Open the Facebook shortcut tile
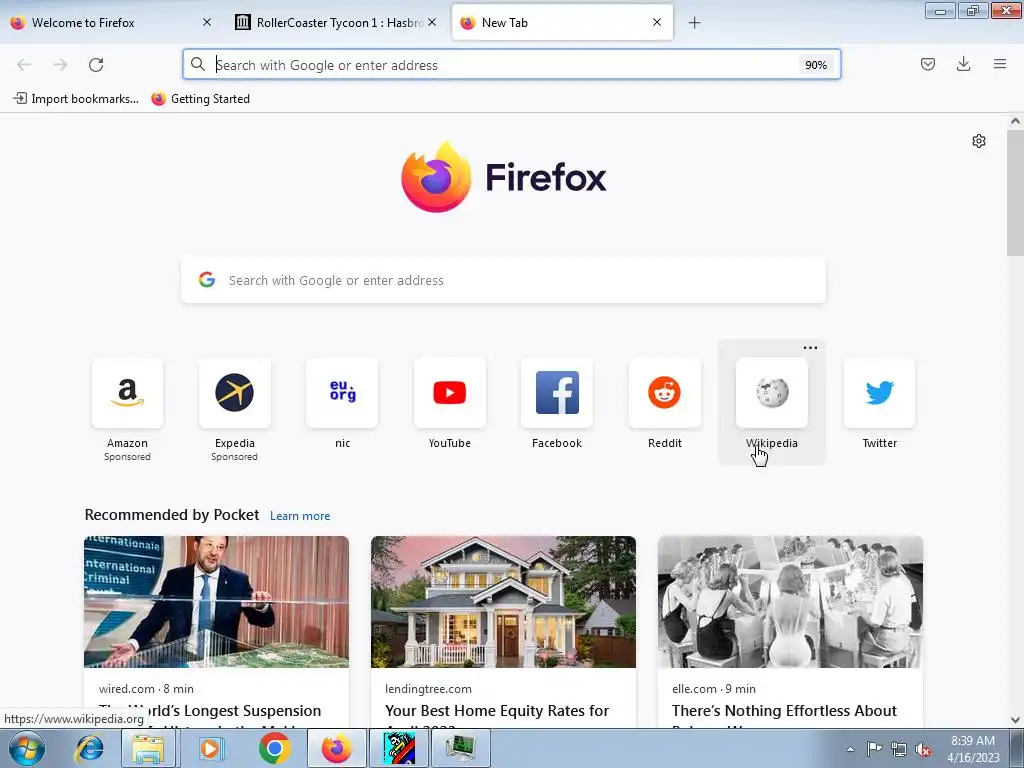The image size is (1024, 768). point(557,392)
